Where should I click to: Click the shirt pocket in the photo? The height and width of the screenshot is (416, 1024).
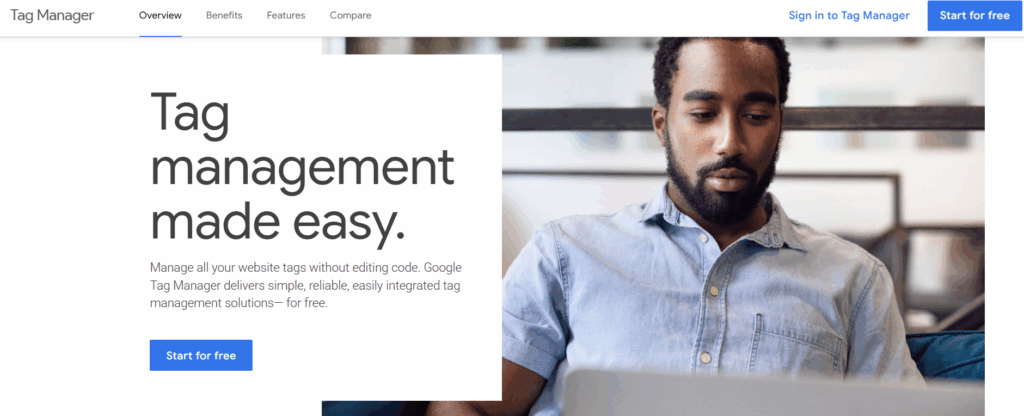(795, 345)
